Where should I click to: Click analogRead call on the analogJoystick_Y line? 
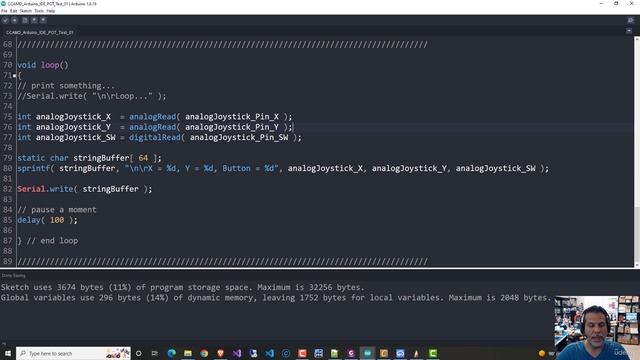coord(153,127)
